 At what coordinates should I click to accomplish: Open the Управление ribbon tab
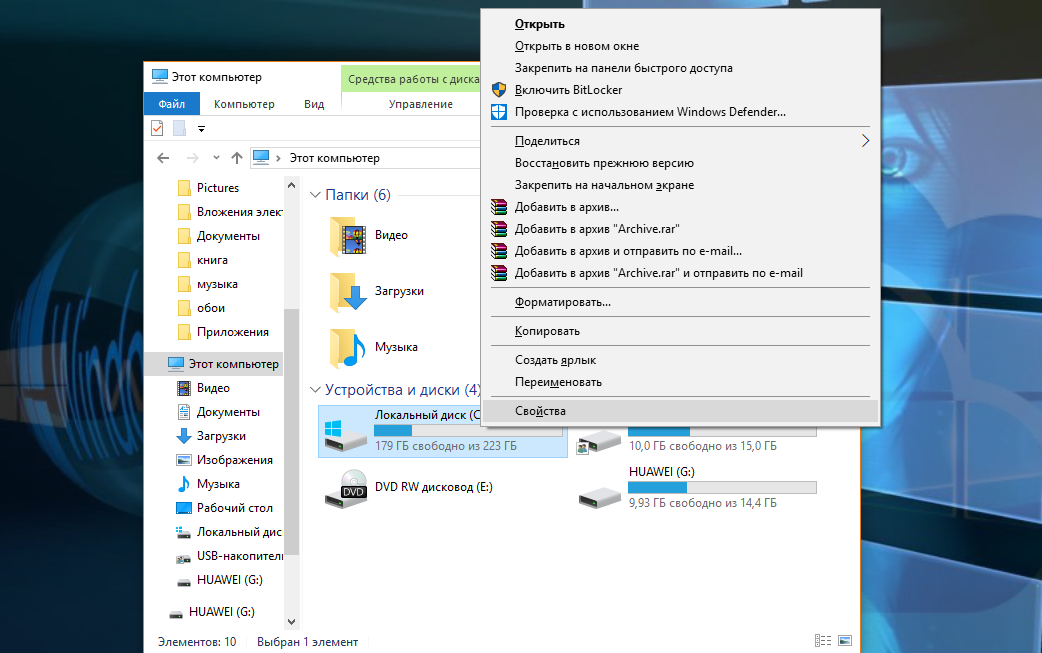tap(421, 104)
